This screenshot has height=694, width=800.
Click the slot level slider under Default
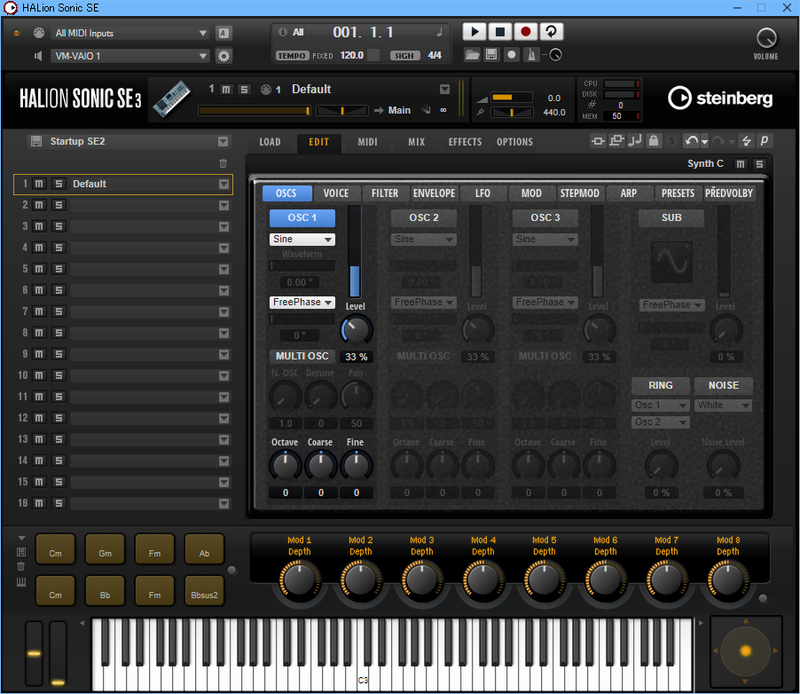point(254,111)
